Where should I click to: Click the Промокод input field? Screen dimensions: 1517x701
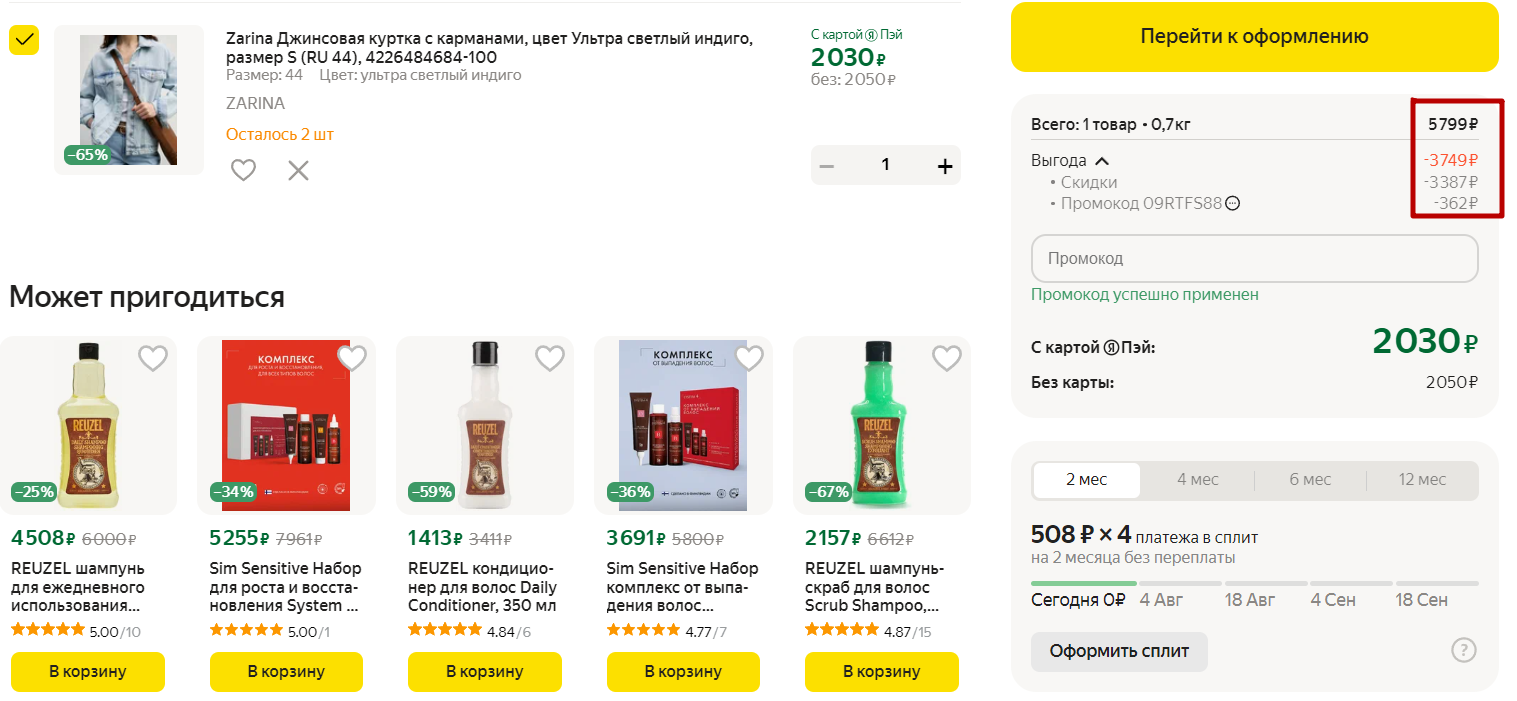[1254, 258]
